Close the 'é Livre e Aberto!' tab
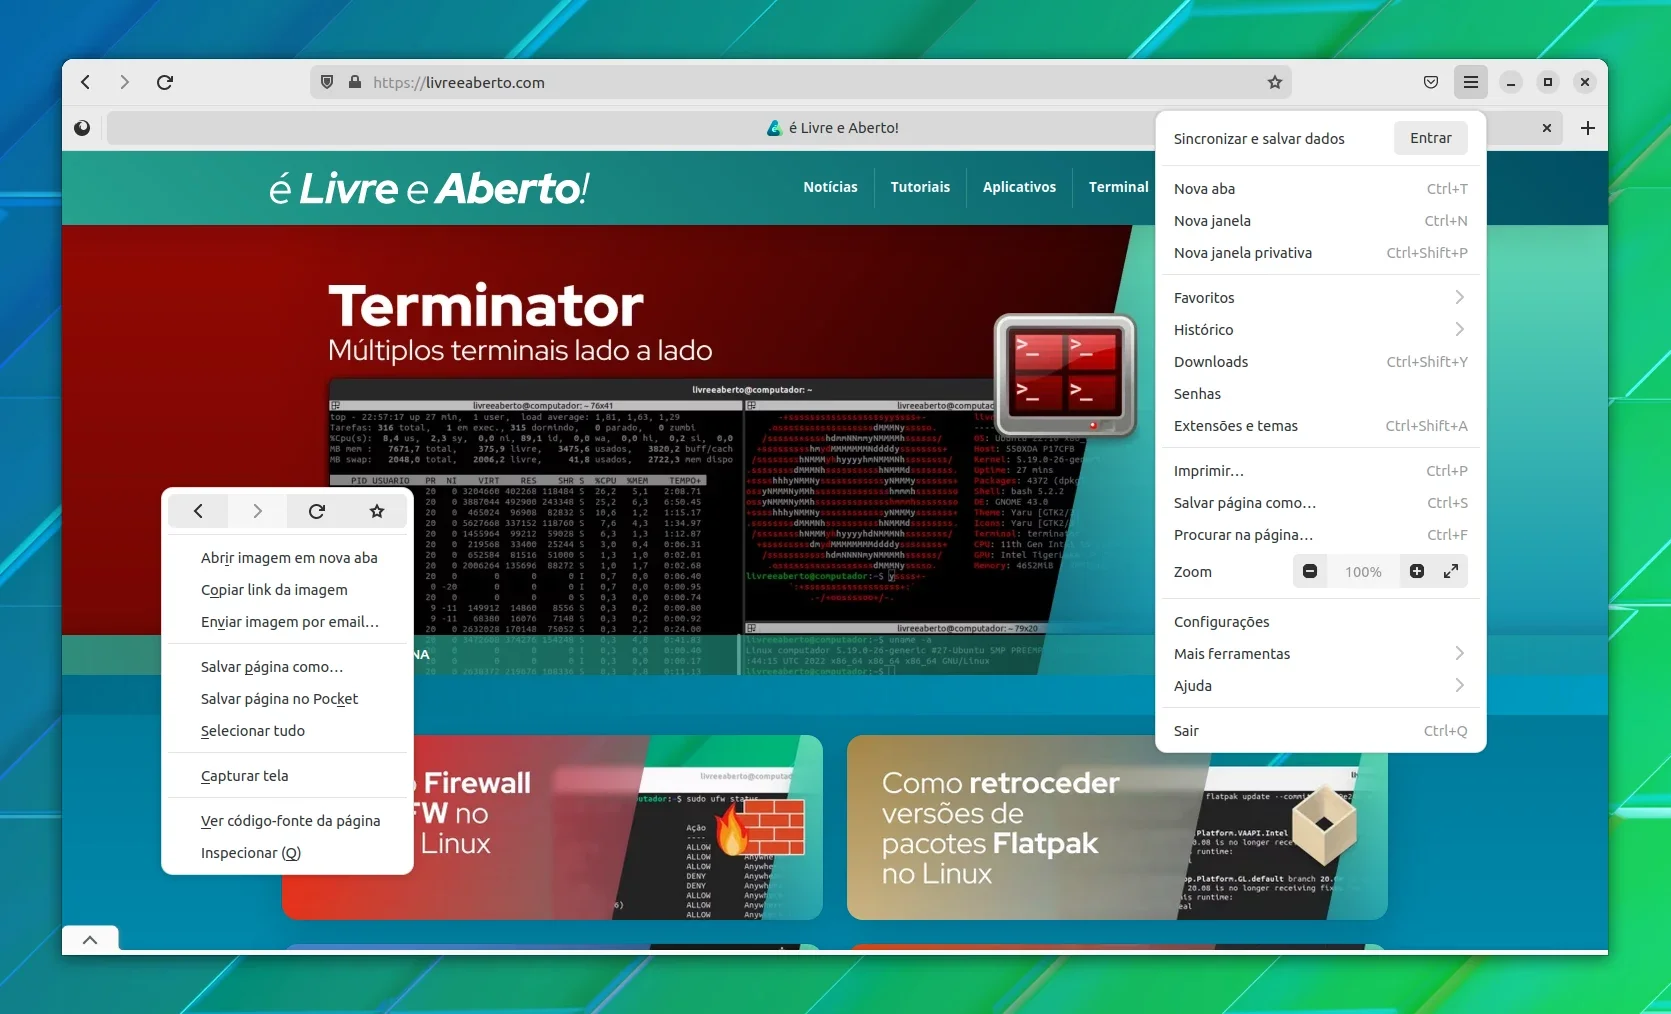 coord(1547,128)
